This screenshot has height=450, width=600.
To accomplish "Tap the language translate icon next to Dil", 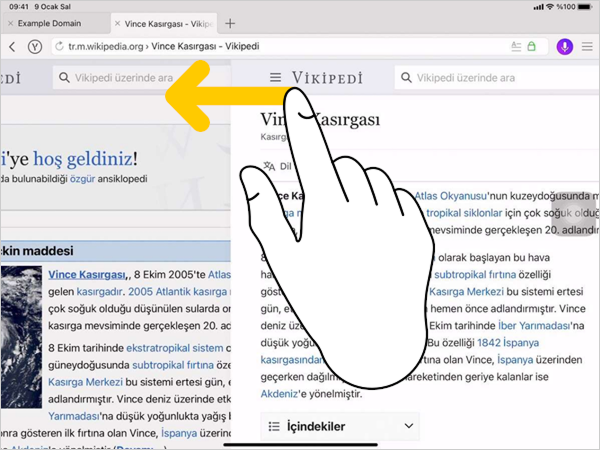I will coord(267,167).
